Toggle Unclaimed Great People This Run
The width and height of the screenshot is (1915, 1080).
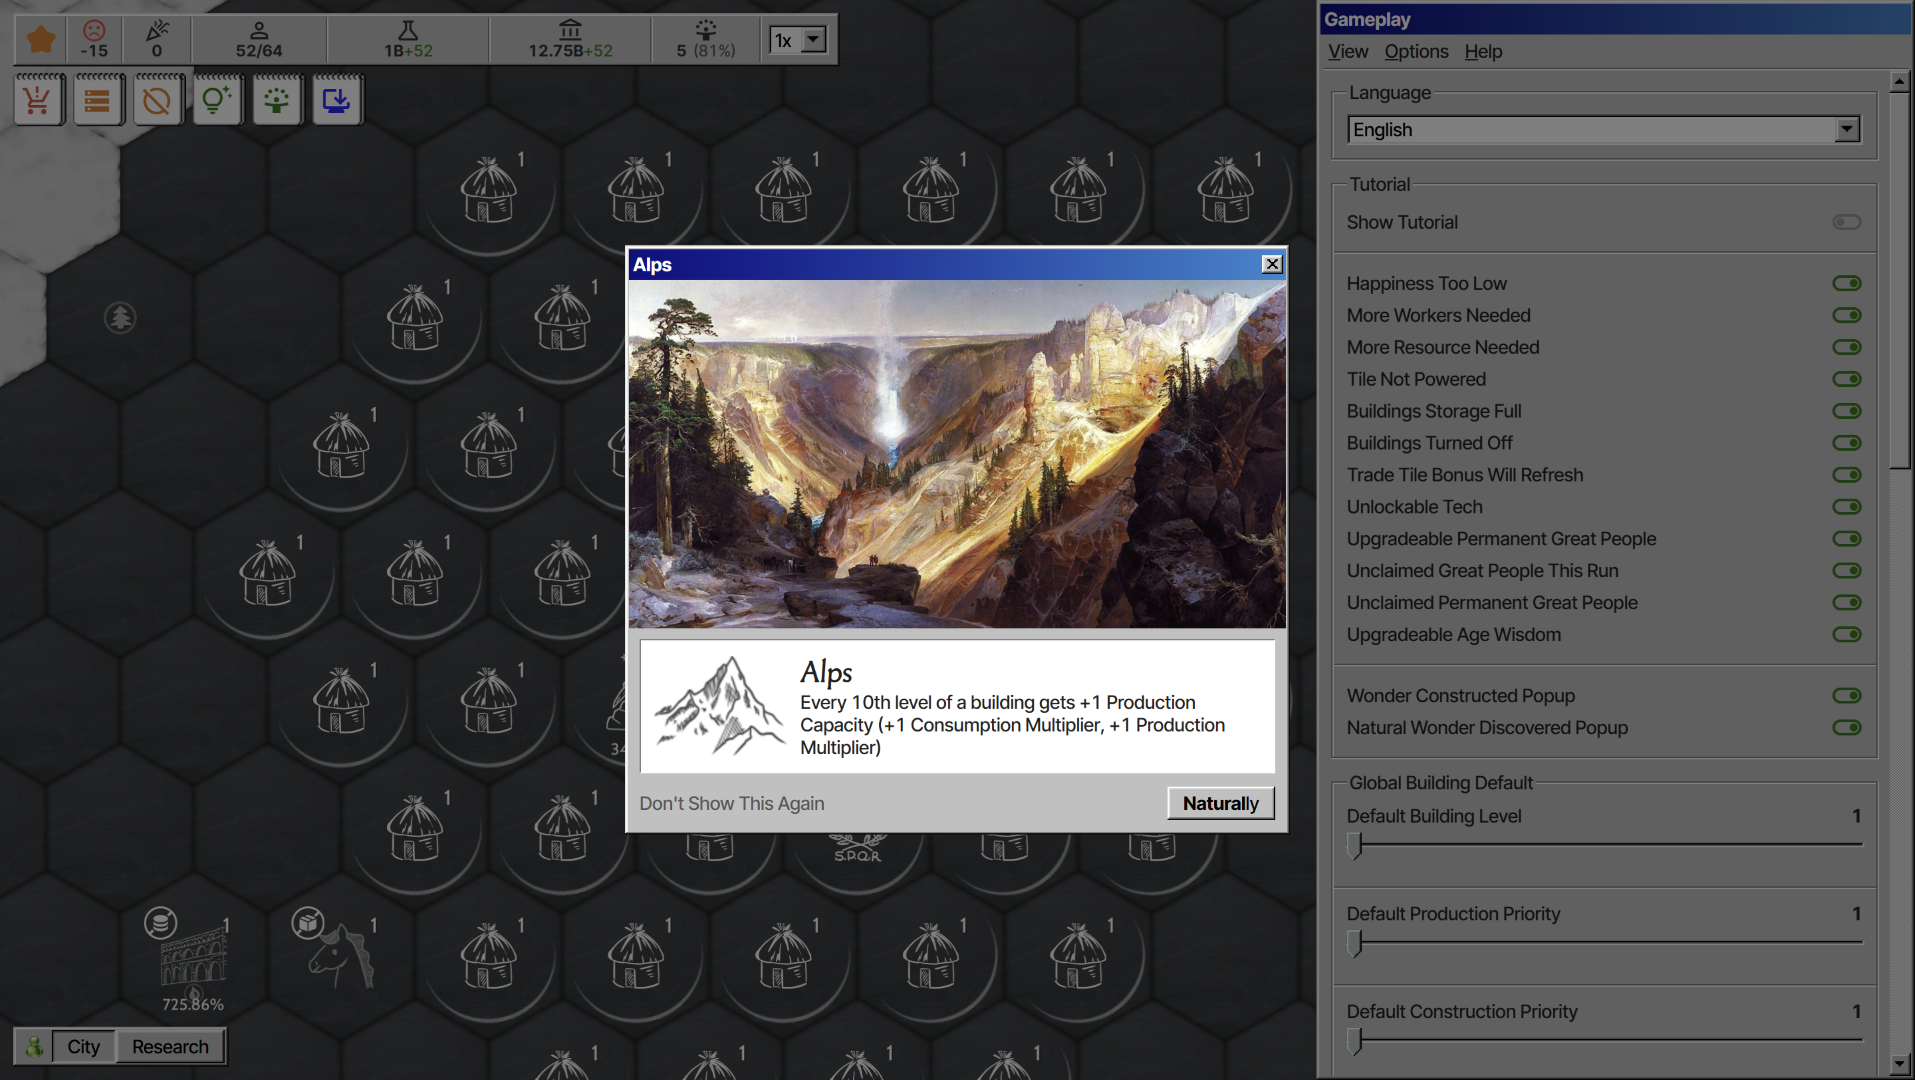1846,571
